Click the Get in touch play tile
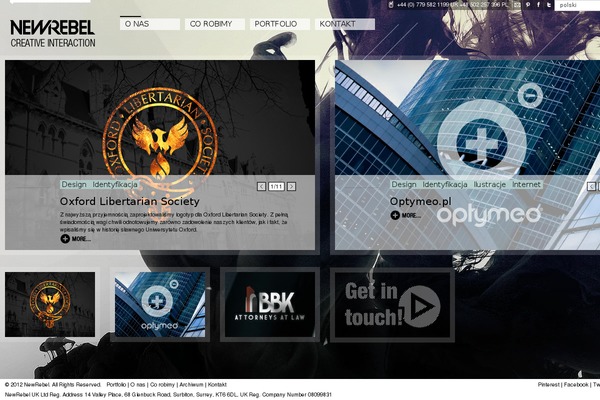The height and width of the screenshot is (400, 600). pos(393,304)
